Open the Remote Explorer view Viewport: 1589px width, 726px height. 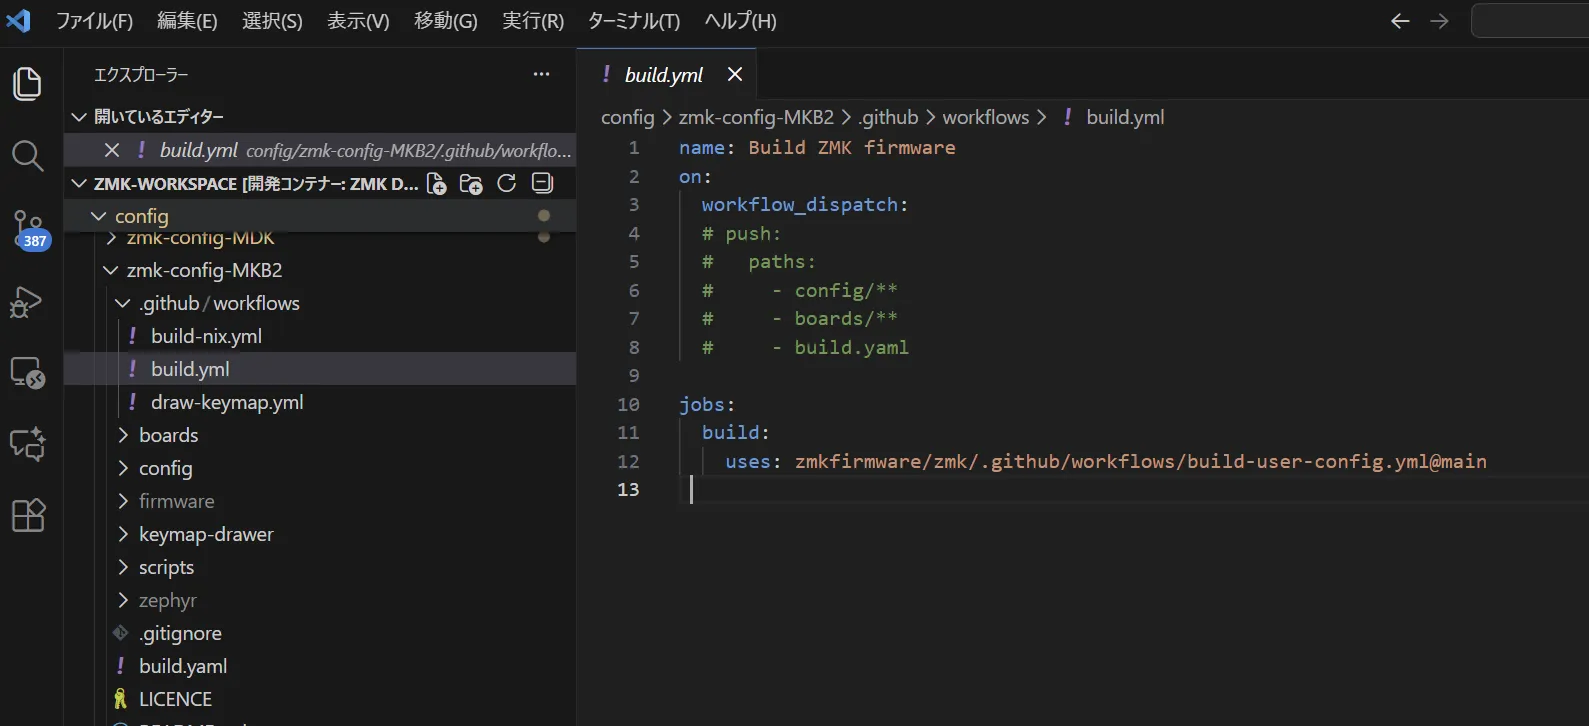[x=27, y=373]
